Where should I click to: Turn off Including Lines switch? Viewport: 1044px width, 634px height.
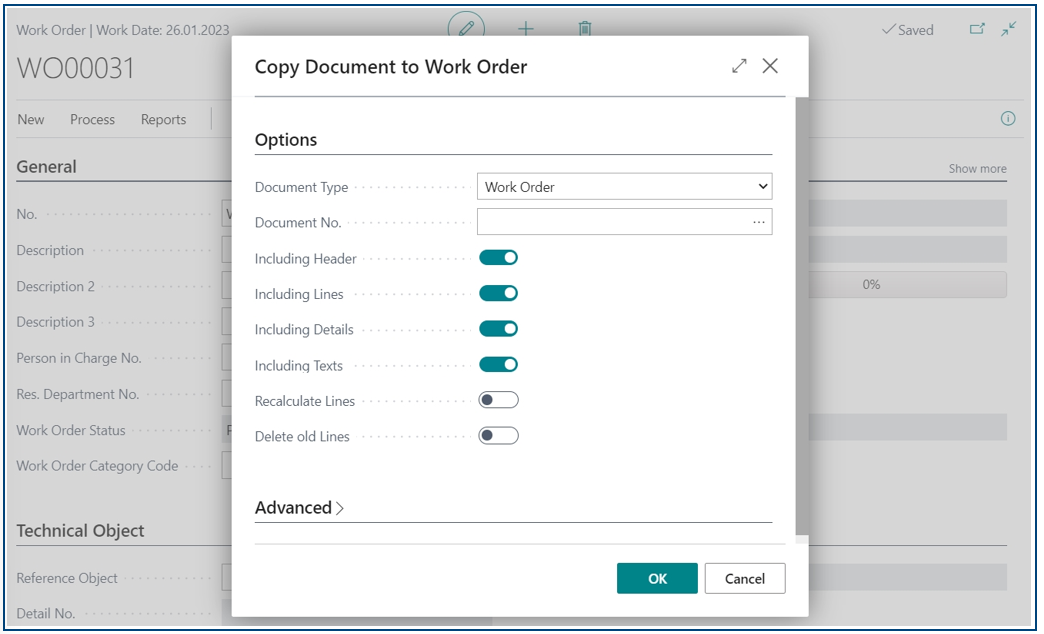pos(498,293)
